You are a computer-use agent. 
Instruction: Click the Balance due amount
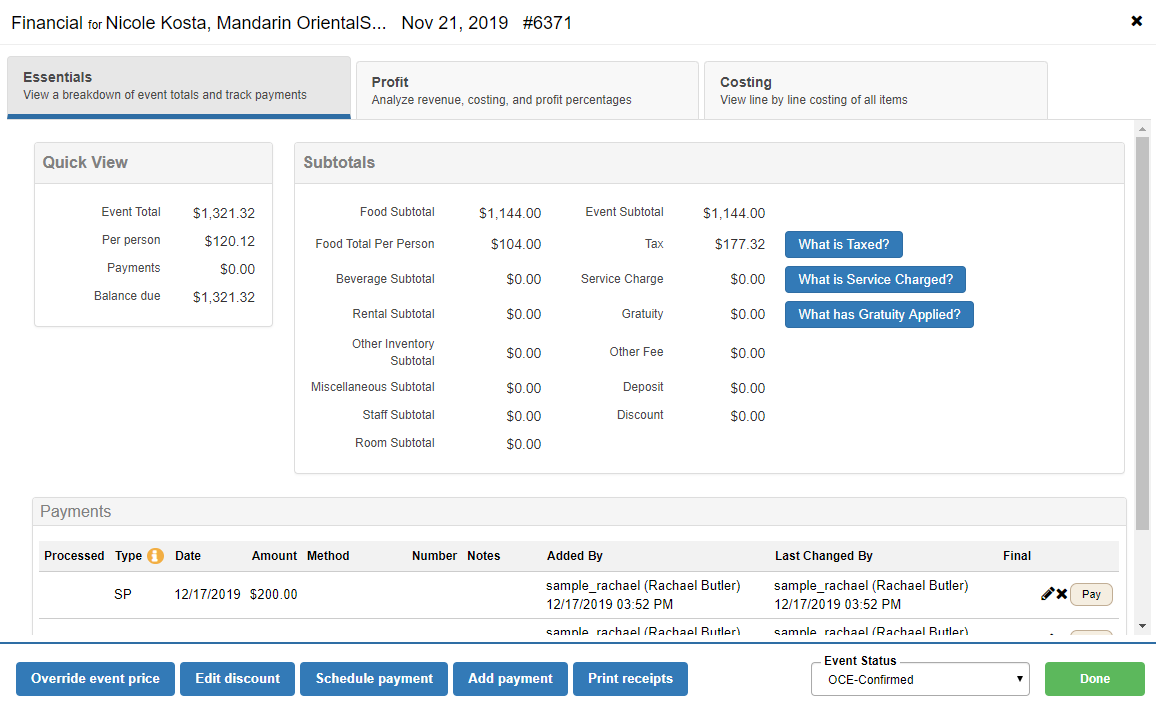[224, 297]
